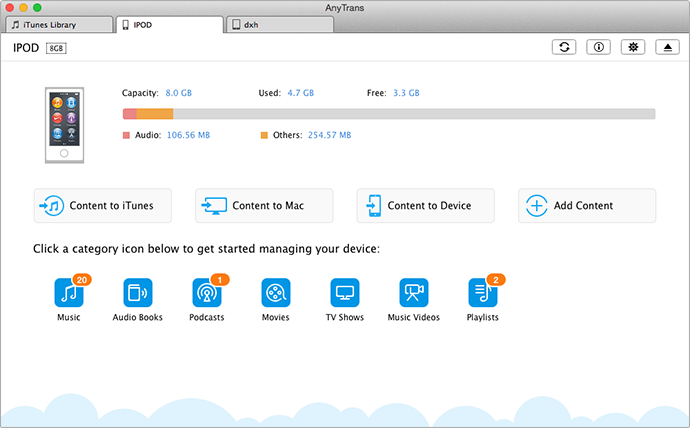Image resolution: width=690 pixels, height=428 pixels.
Task: Open the TV Shows category icon
Action: pyautogui.click(x=345, y=293)
